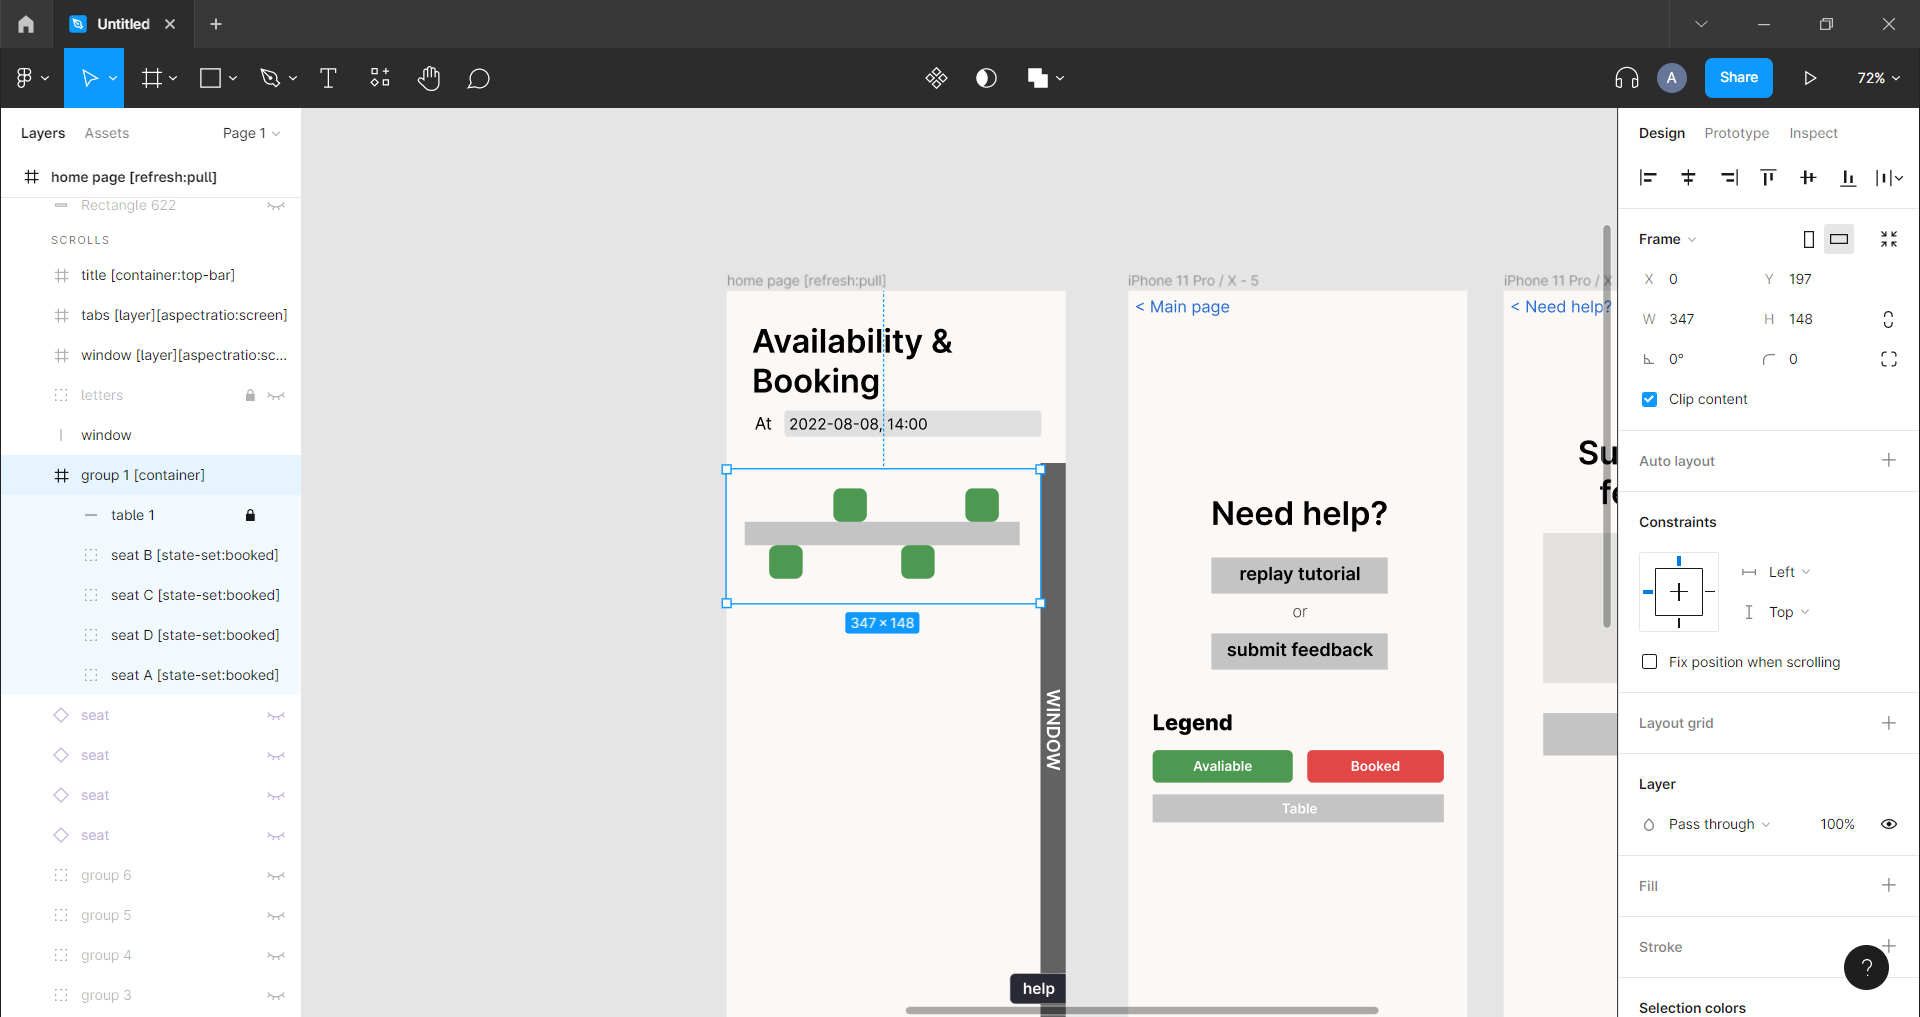Toggle layer visibility eye icon

click(1889, 824)
